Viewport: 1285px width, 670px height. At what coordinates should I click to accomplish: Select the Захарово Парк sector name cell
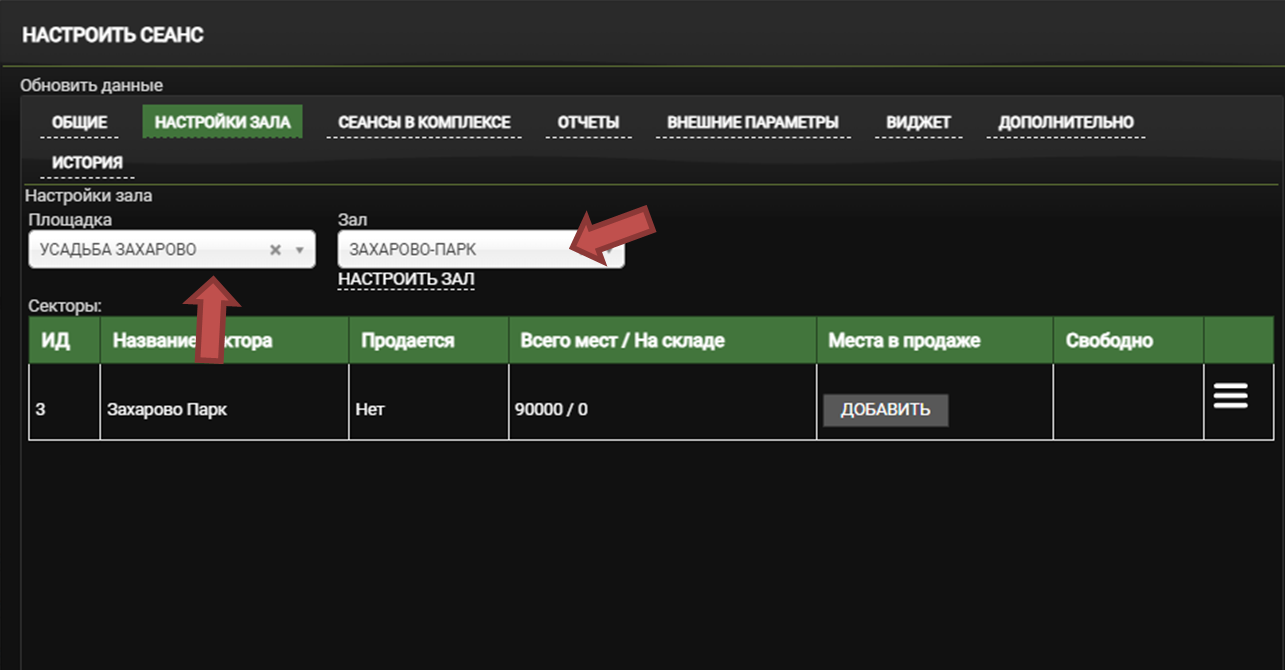[167, 409]
